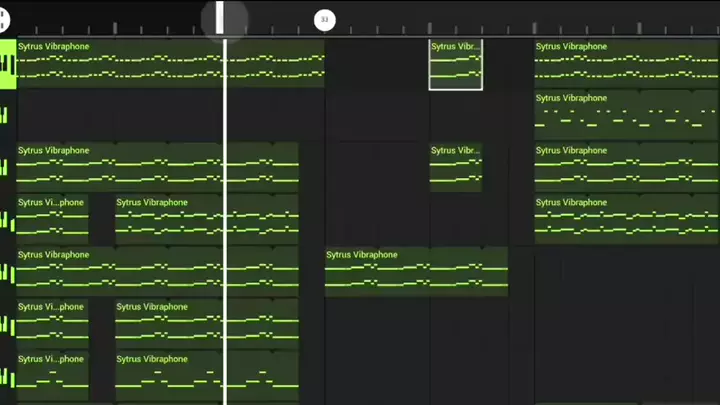
Task: Select the small Sytrus clip in third track
Action: coord(456,167)
